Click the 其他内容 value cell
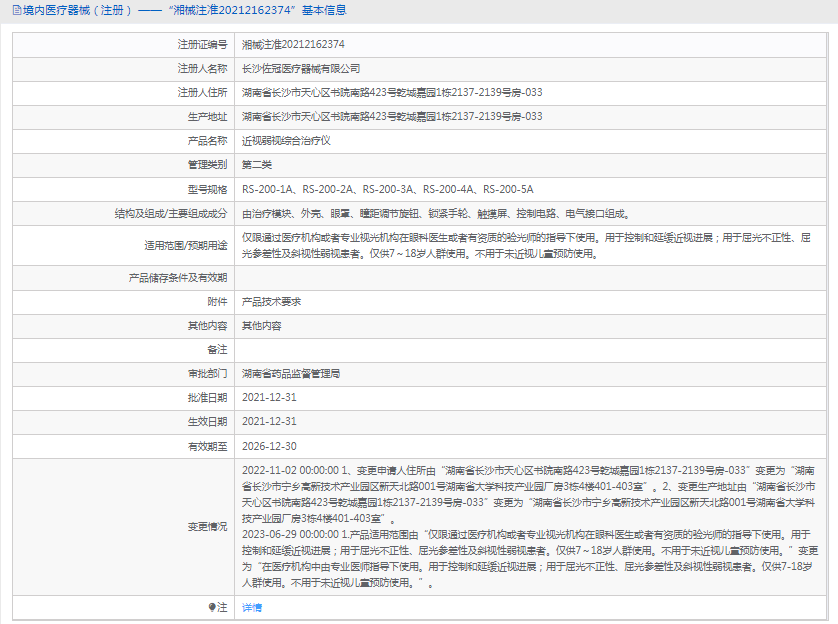The height and width of the screenshot is (624, 838). (261, 326)
